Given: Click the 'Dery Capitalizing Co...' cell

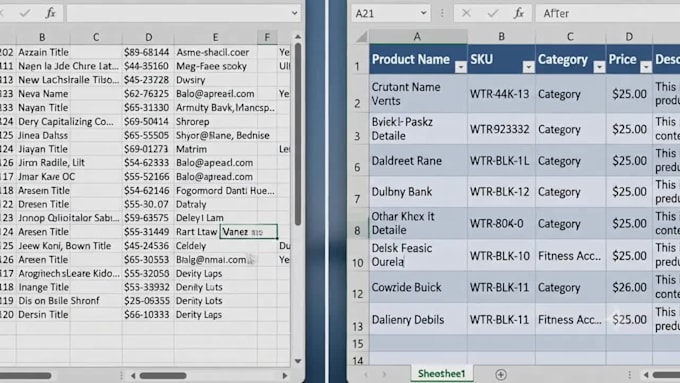Looking at the screenshot, I should (69, 121).
